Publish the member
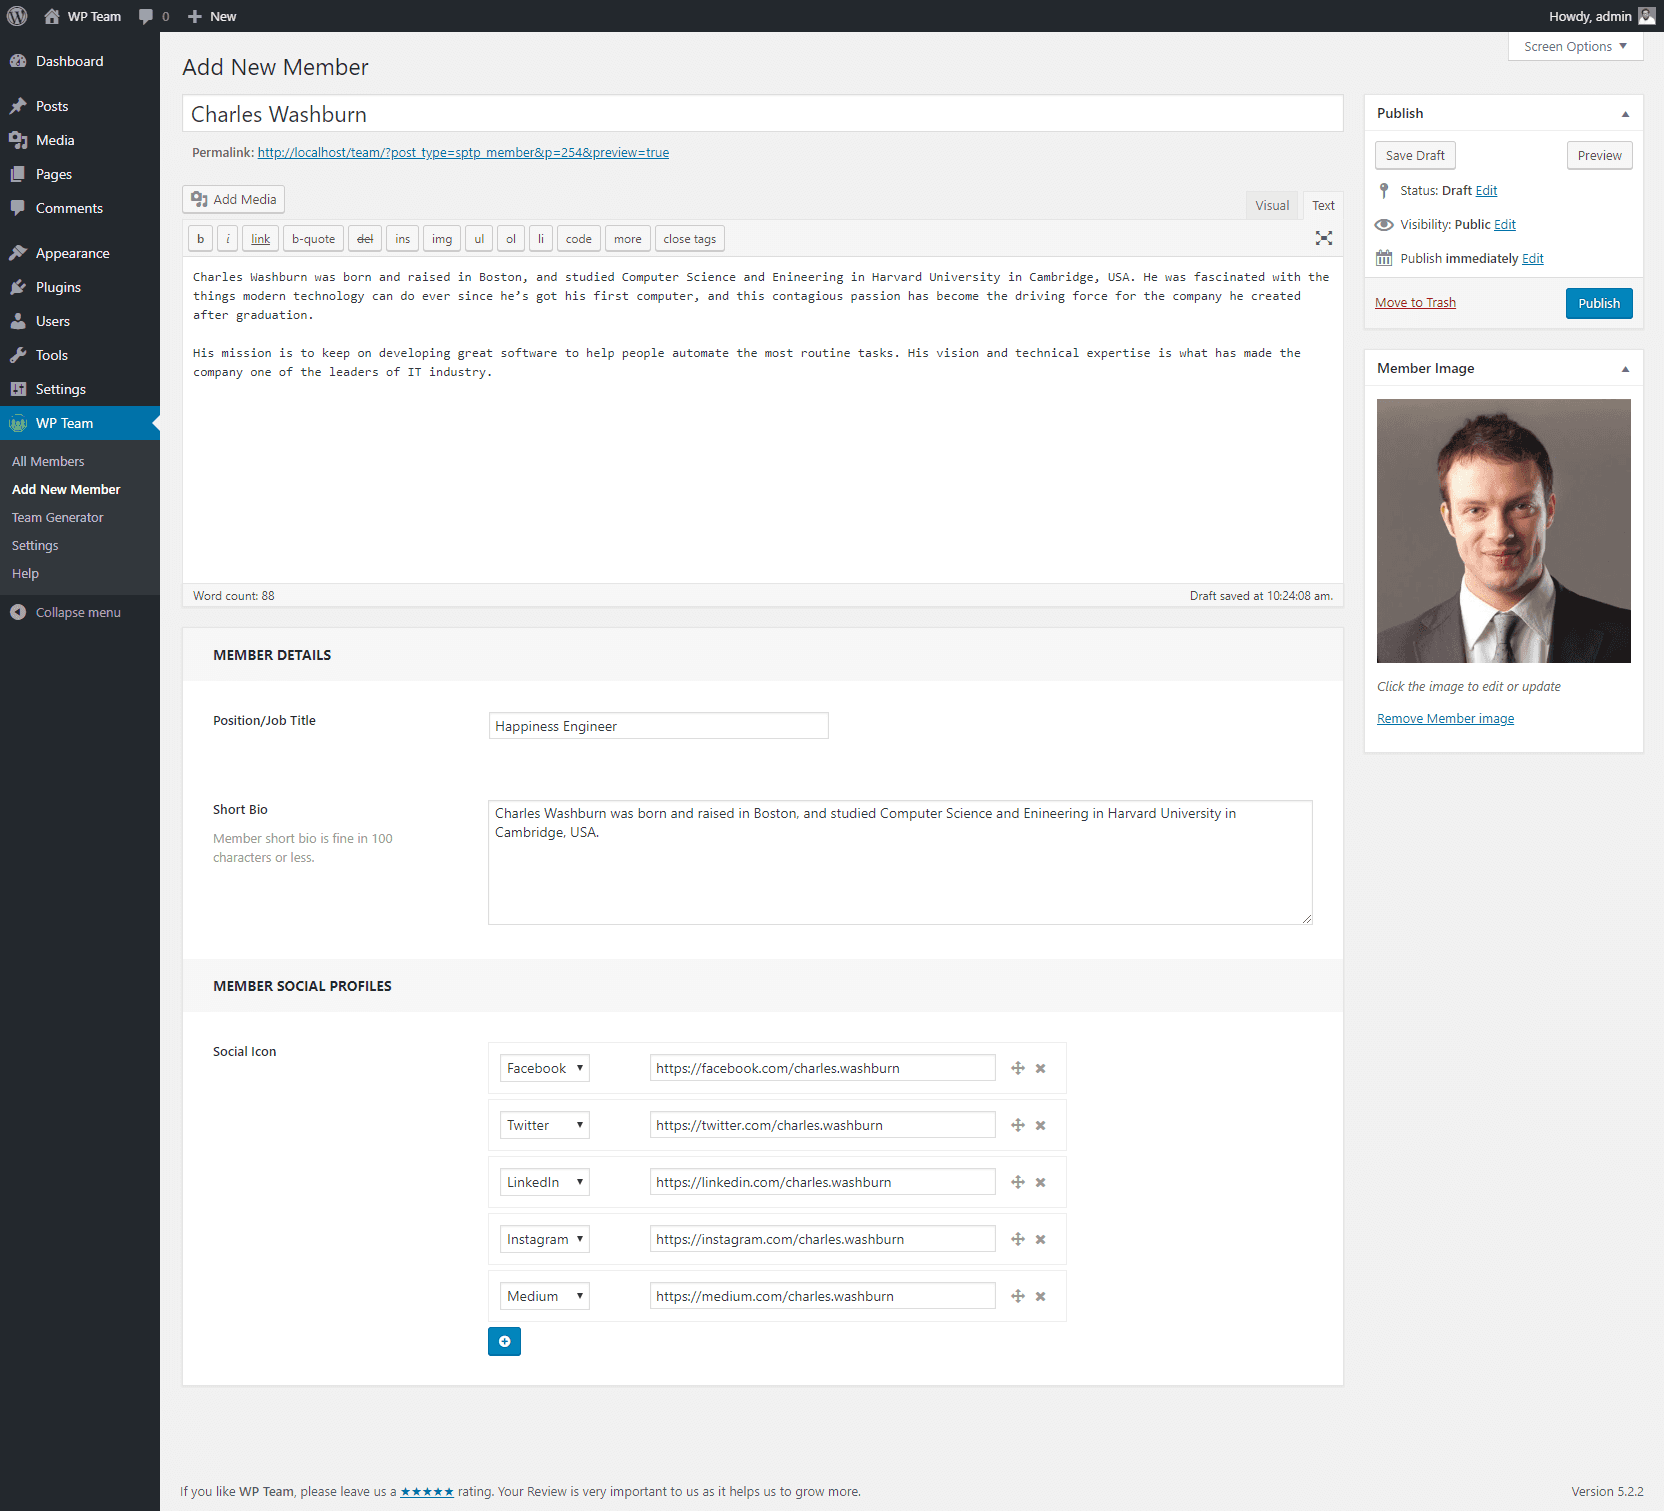 pyautogui.click(x=1599, y=303)
